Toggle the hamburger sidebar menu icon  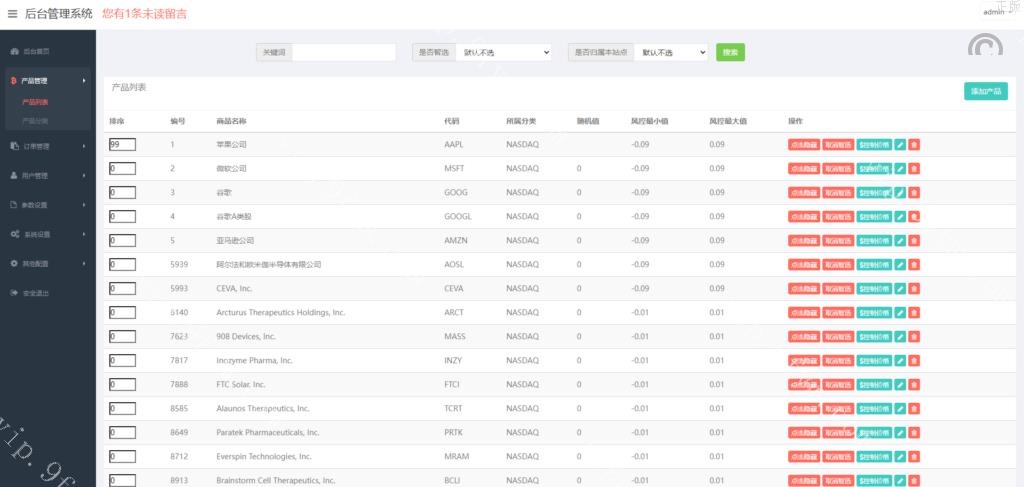point(12,14)
